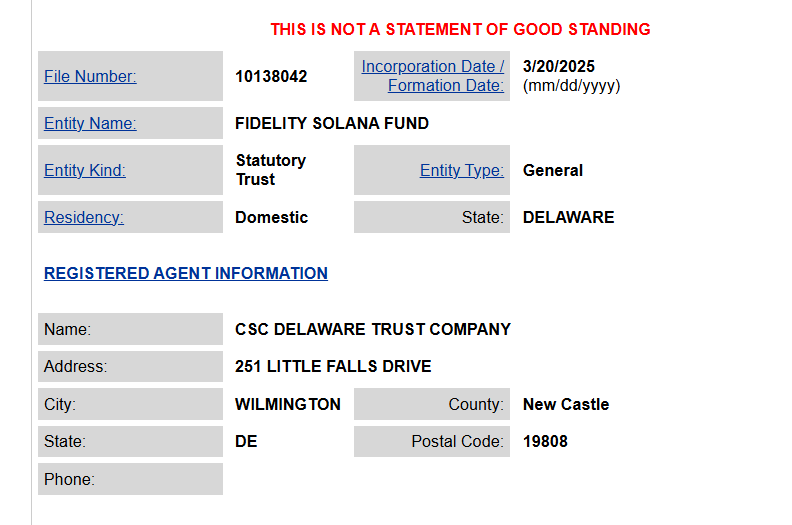Image resolution: width=792 pixels, height=525 pixels.
Task: Click the Domestic residency value
Action: click(x=271, y=217)
